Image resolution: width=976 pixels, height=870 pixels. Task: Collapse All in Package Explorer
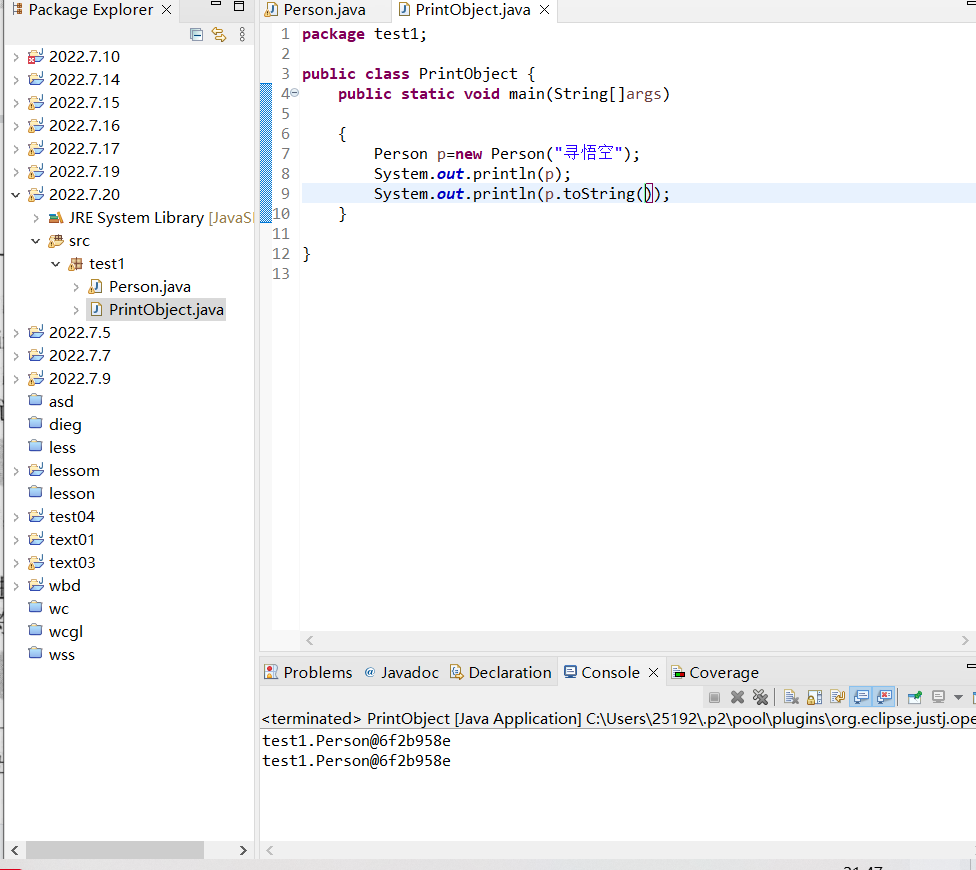[x=196, y=34]
